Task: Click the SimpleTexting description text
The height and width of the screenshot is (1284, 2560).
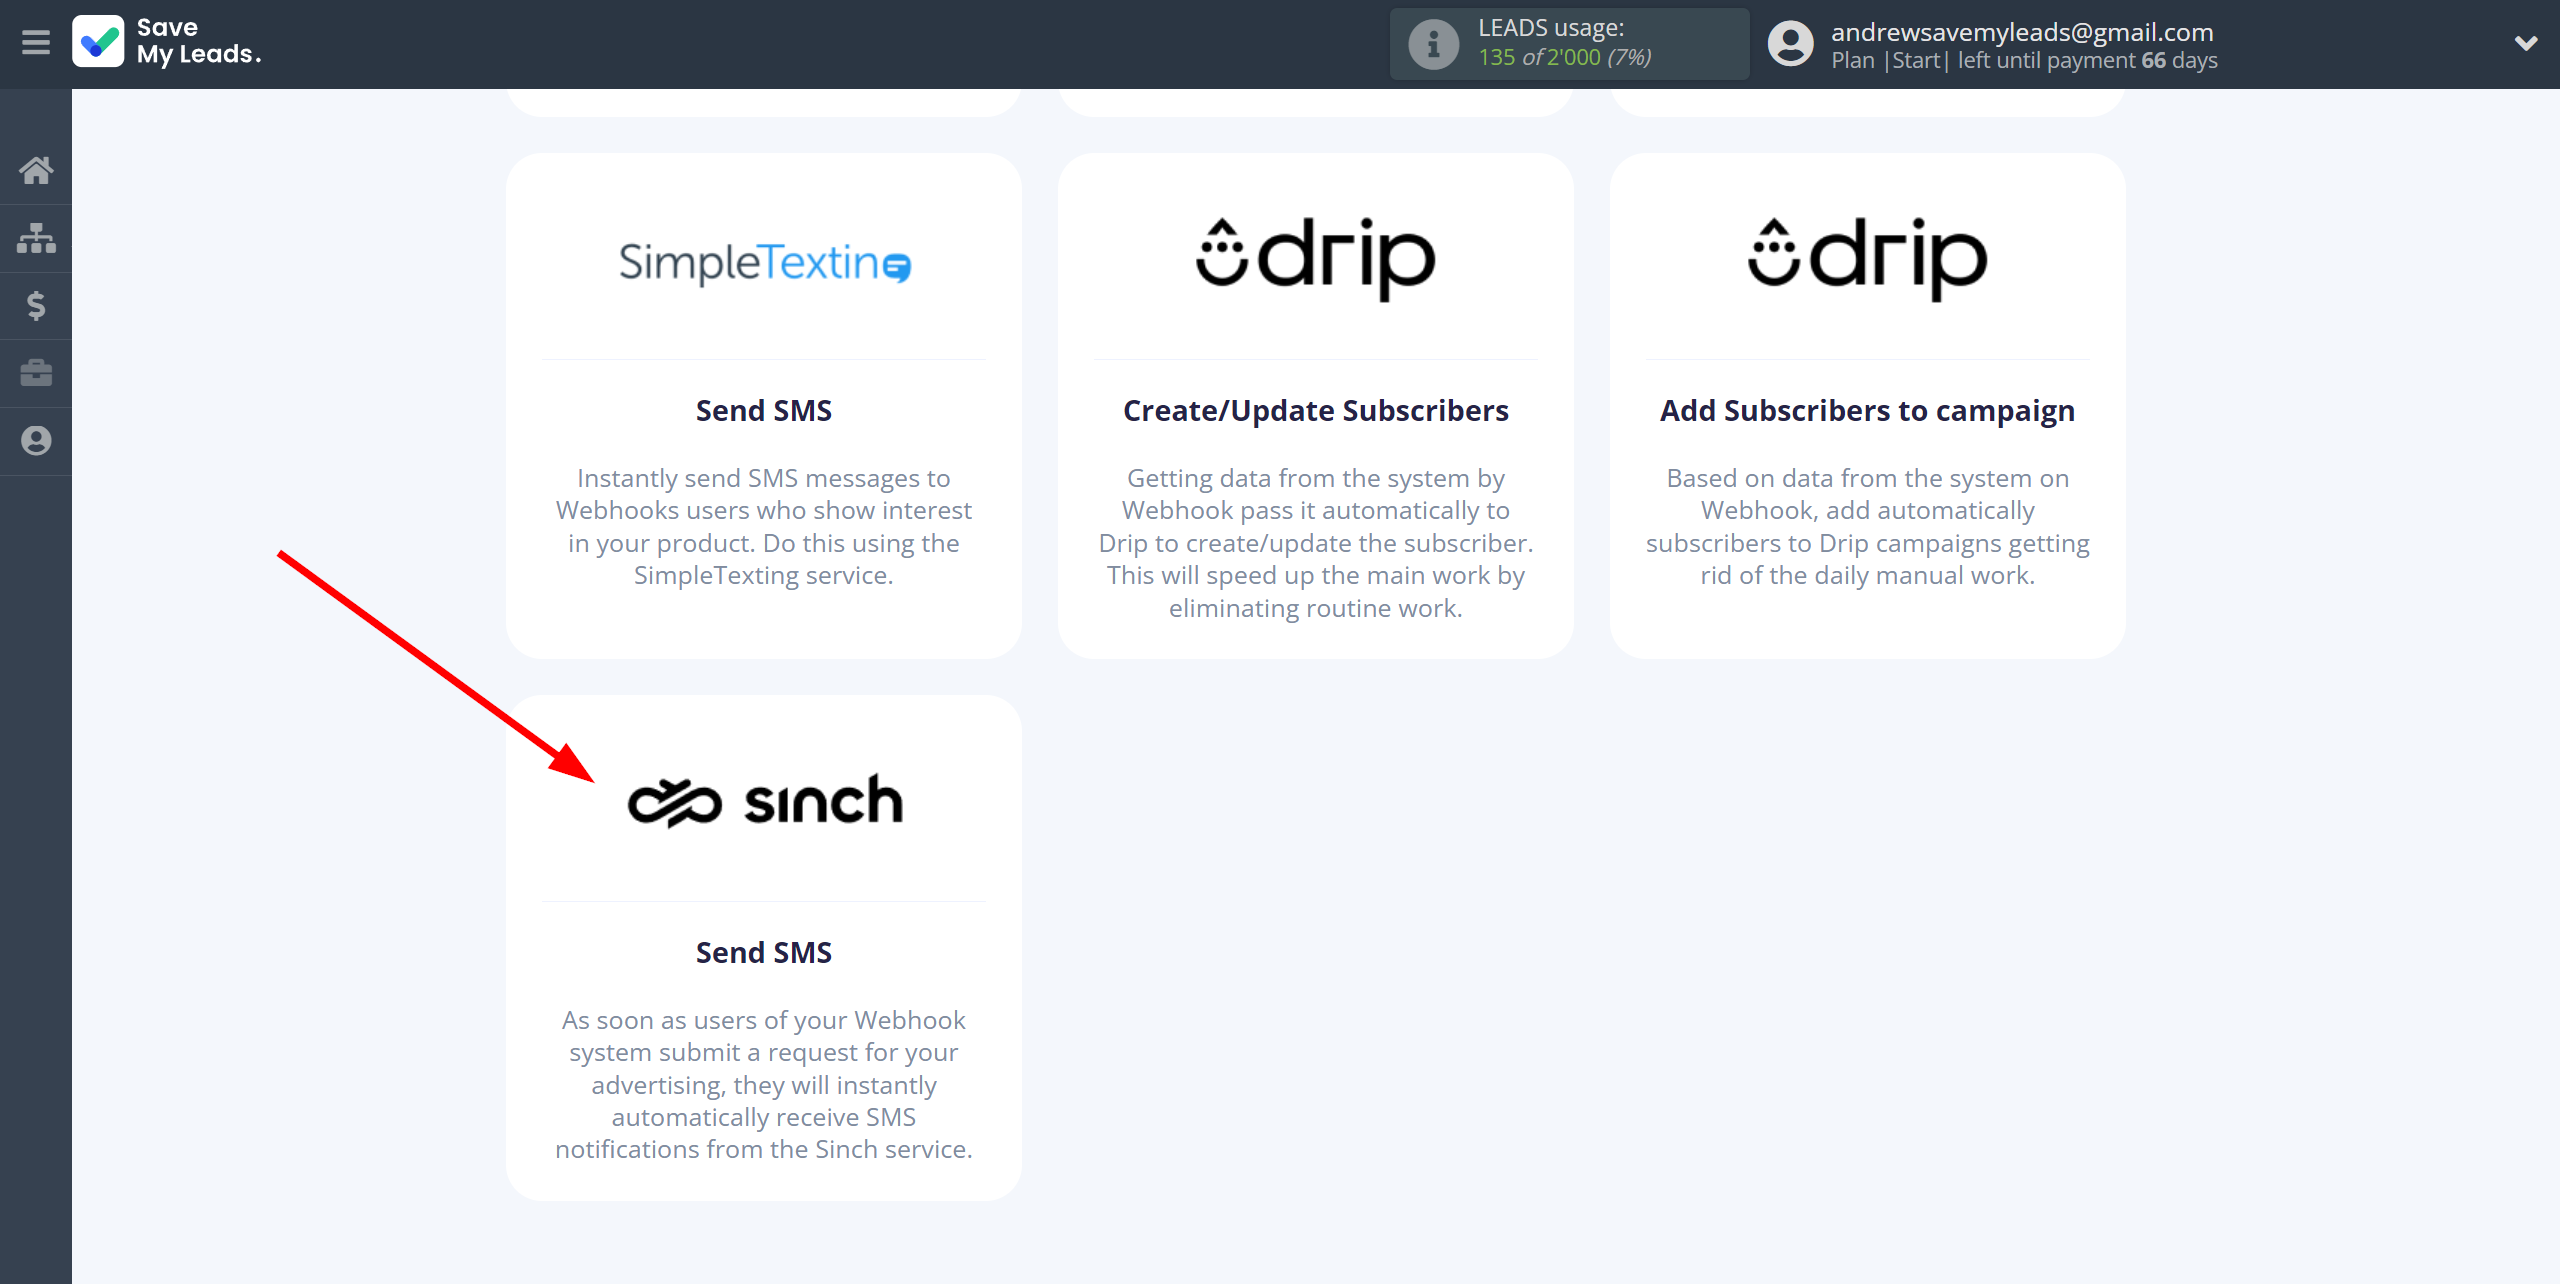Action: (x=764, y=527)
